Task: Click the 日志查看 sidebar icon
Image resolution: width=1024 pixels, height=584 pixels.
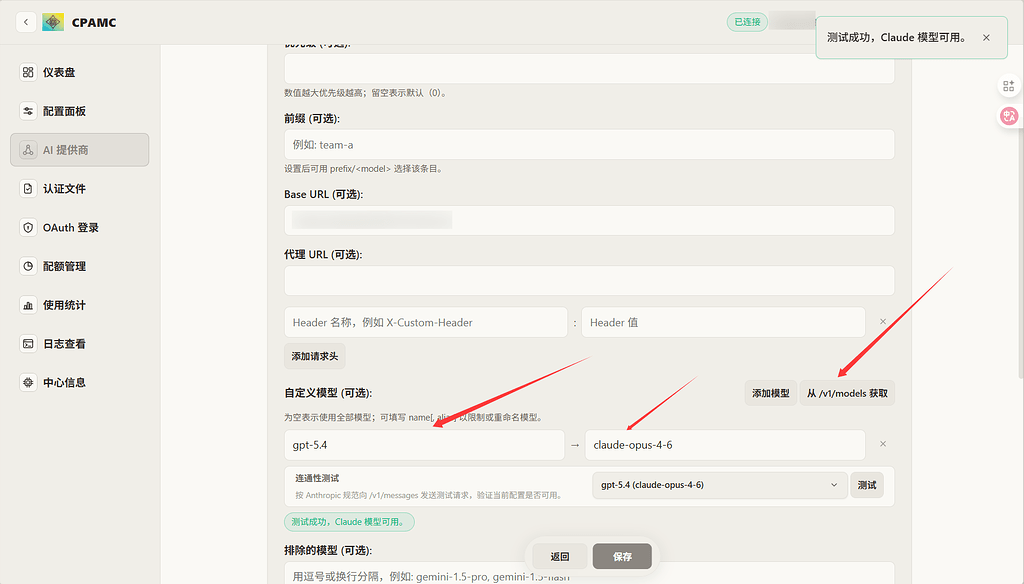Action: coord(28,344)
